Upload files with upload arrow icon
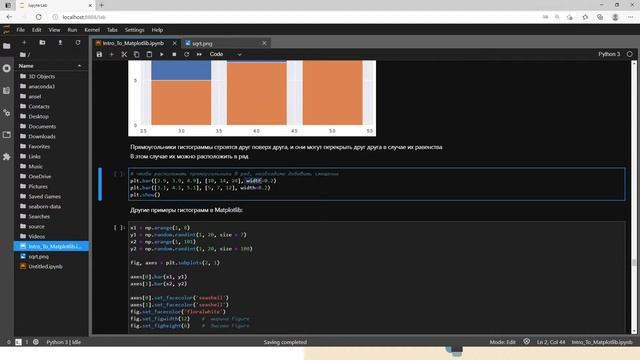The width and height of the screenshot is (640, 360). point(60,42)
